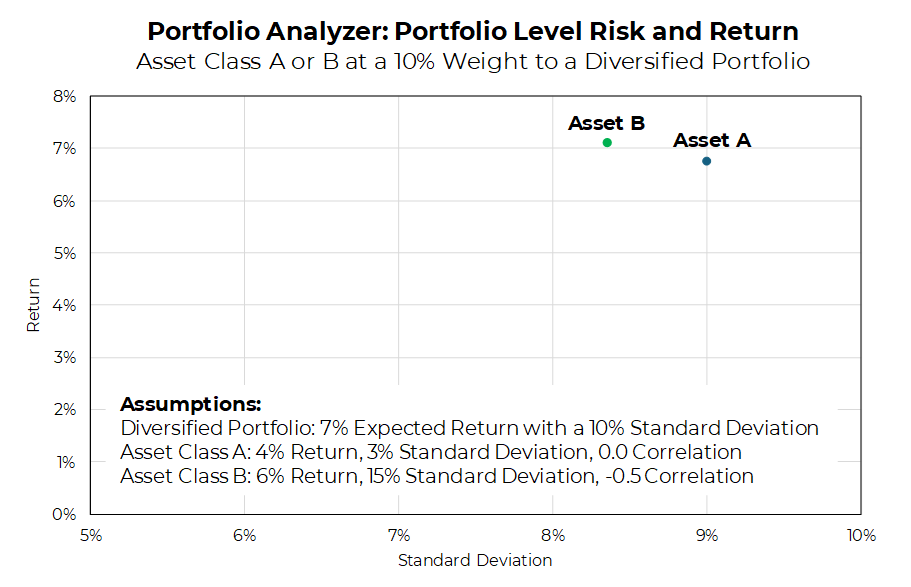Click the chart title Portfolio Analyzer
Screen dimensions: 911x587
pyautogui.click(x=473, y=31)
